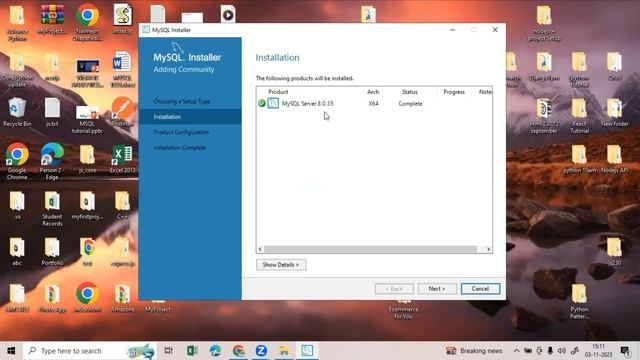Viewport: 640px width, 360px height.
Task: Select the Installation Complete step
Action: pos(180,148)
